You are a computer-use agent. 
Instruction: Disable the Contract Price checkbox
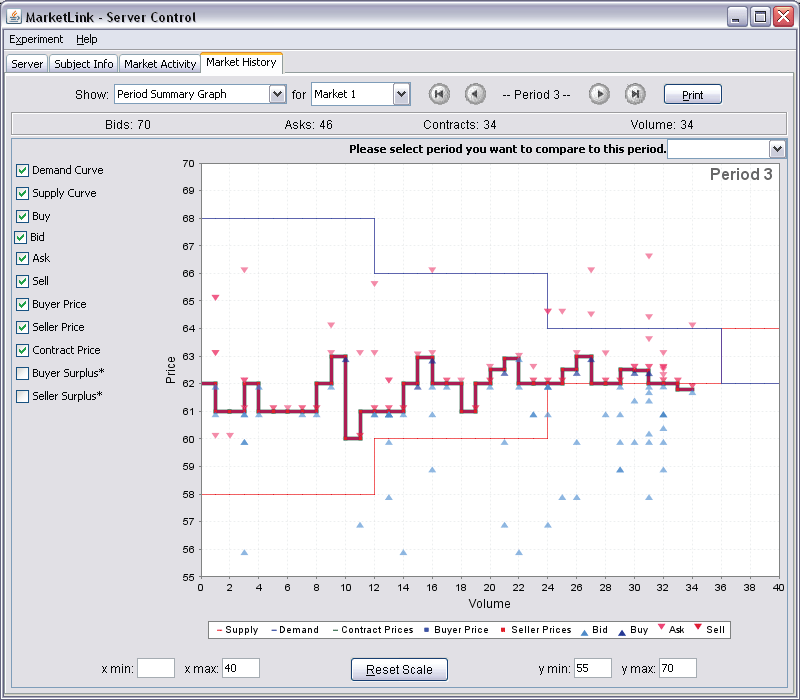point(22,351)
